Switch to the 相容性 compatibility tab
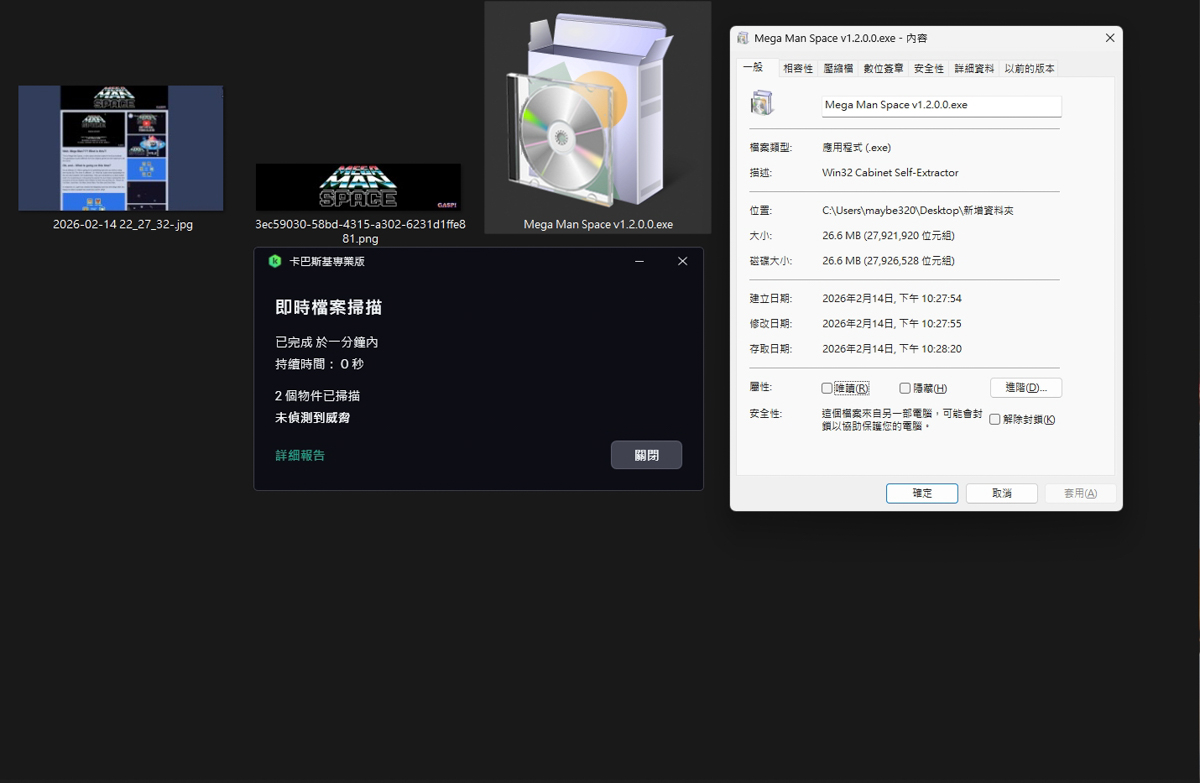 [x=797, y=68]
